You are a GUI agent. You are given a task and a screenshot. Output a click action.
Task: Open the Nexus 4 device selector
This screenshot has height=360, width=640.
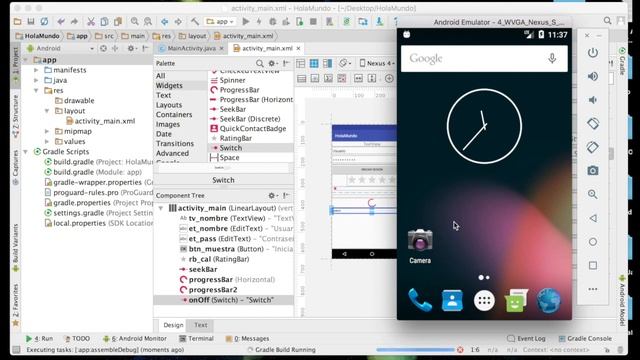(x=377, y=63)
